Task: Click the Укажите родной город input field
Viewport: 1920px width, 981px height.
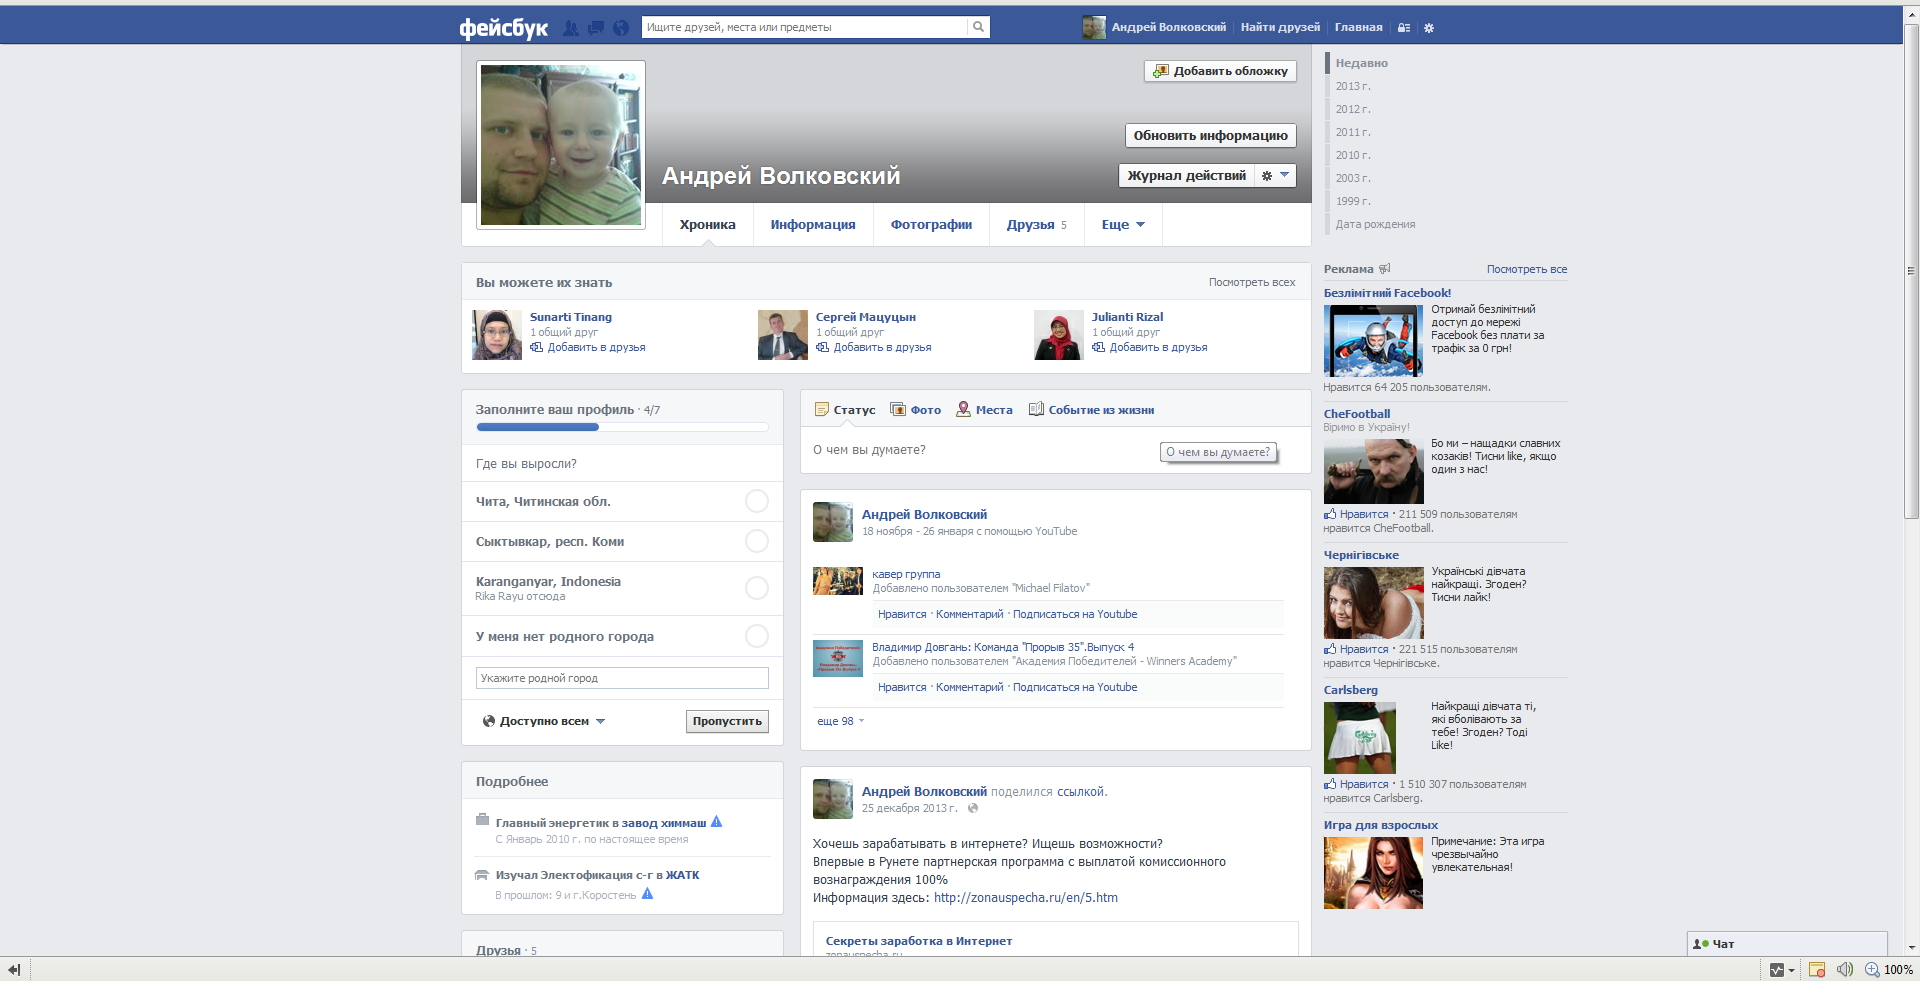Action: (x=622, y=678)
